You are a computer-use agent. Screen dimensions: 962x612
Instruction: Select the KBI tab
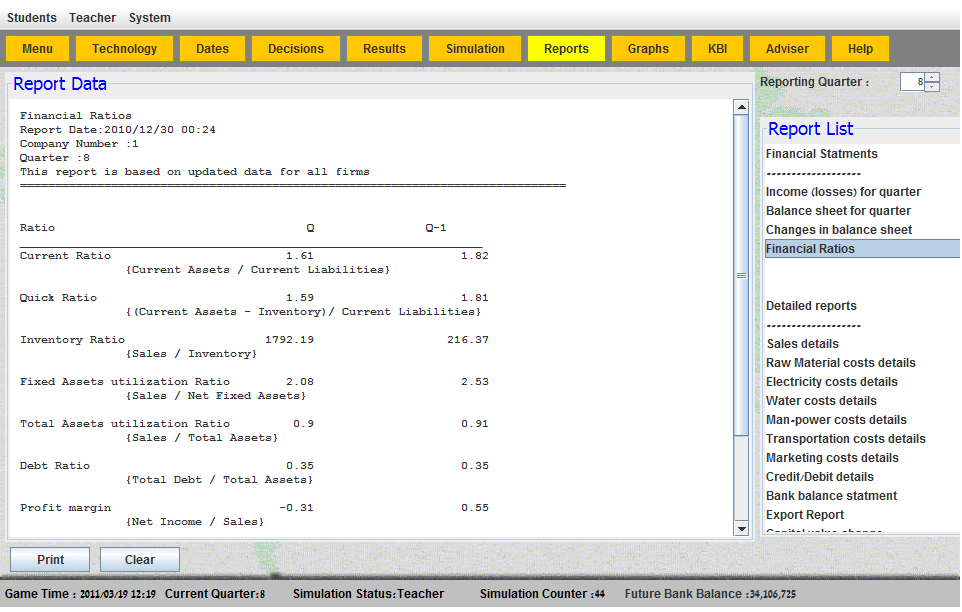(x=717, y=49)
